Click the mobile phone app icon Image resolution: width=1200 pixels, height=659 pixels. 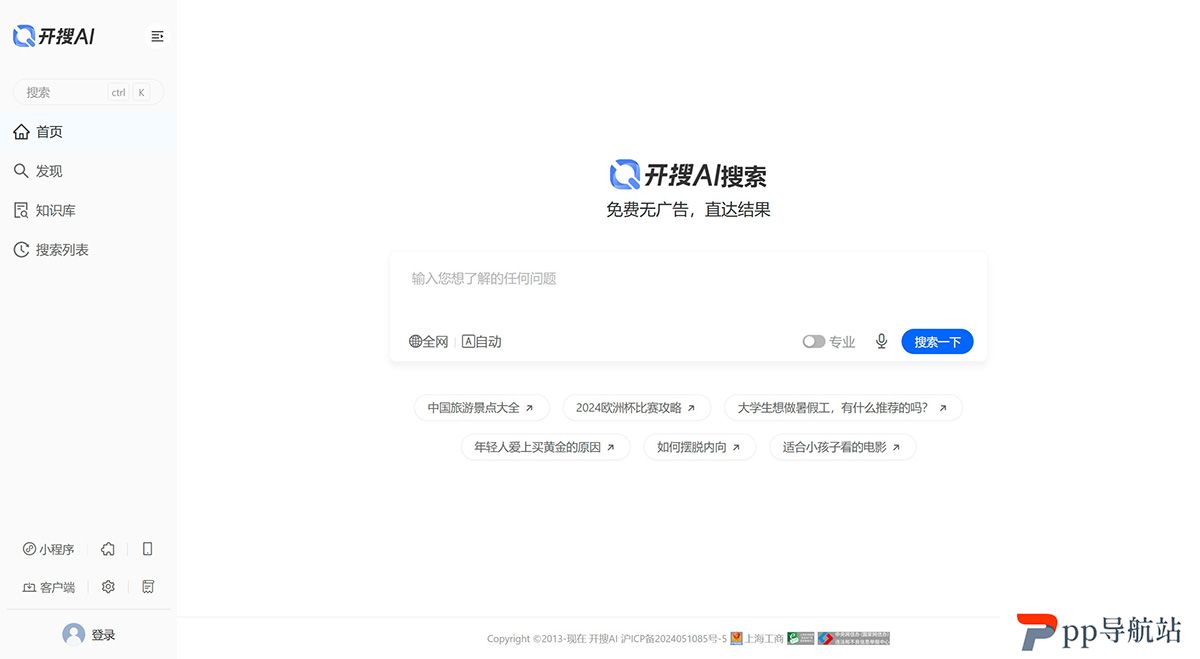(148, 549)
